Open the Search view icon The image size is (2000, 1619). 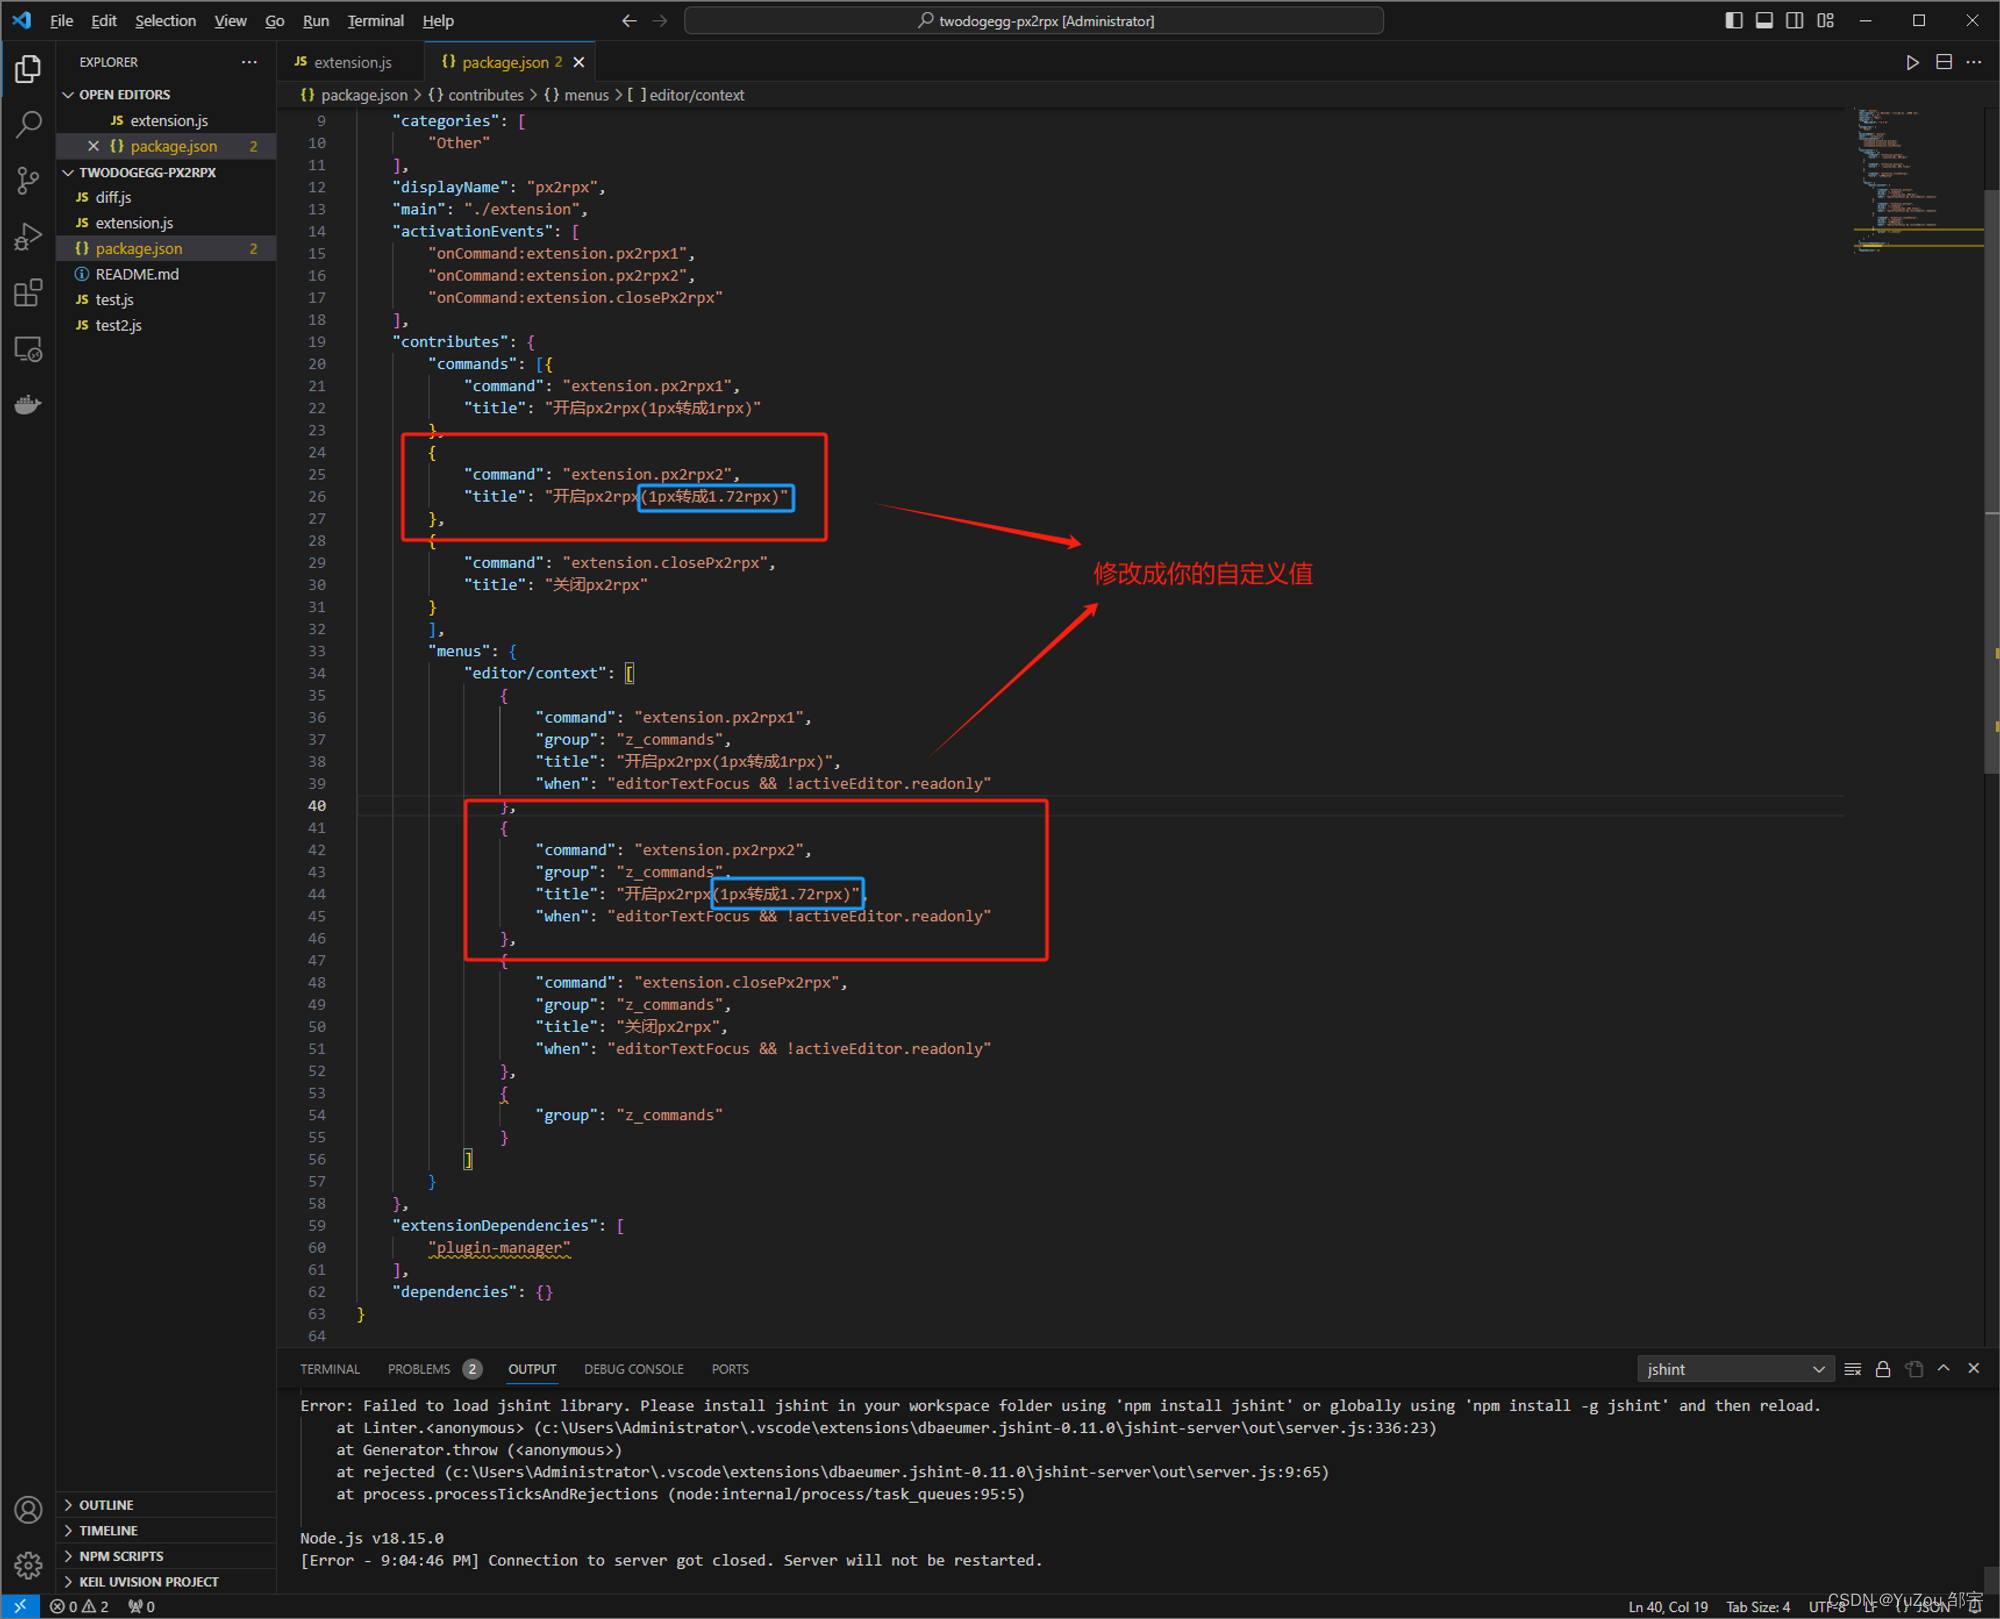coord(28,125)
